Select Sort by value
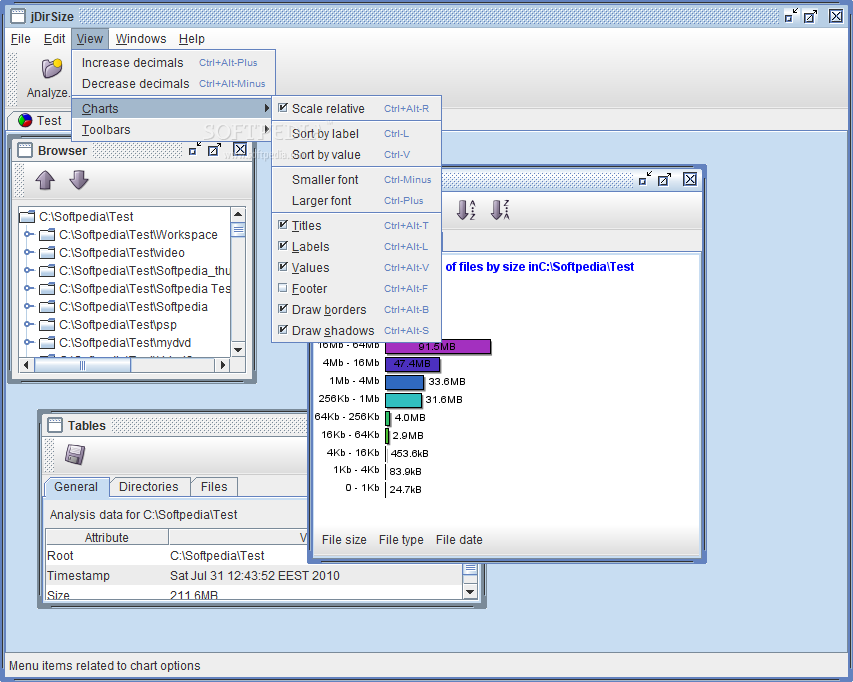Image resolution: width=853 pixels, height=682 pixels. pos(356,154)
